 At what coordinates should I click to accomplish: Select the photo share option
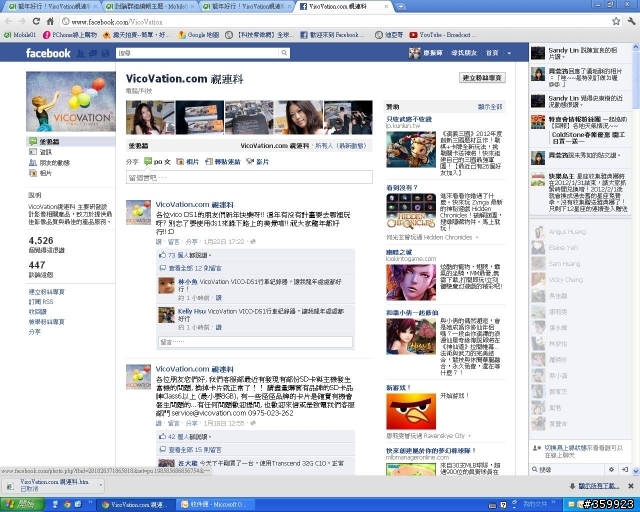click(187, 162)
